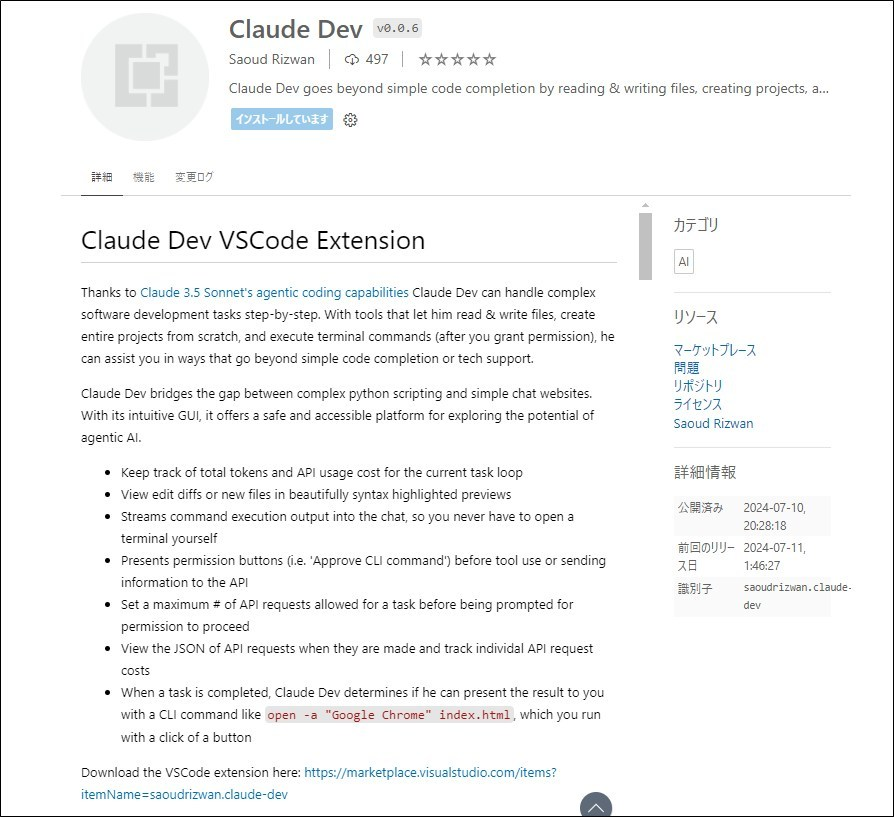Give a five-star rating with the last star
Viewport: 894px width, 817px height.
point(489,59)
